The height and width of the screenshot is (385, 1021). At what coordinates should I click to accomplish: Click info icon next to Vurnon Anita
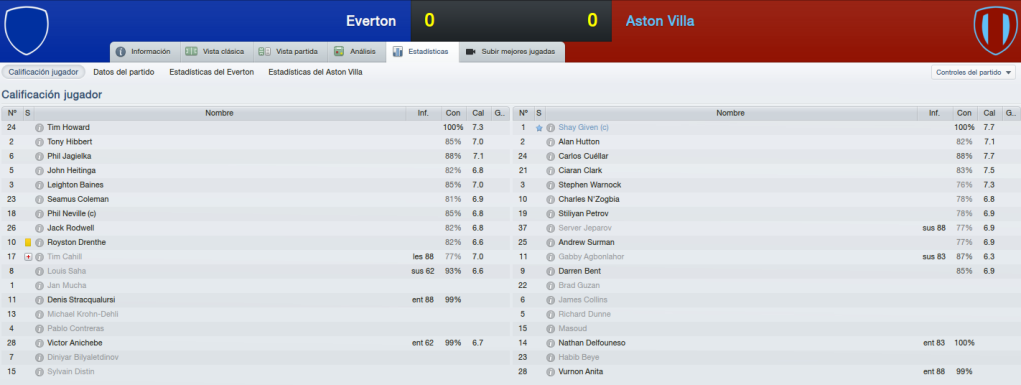[550, 371]
